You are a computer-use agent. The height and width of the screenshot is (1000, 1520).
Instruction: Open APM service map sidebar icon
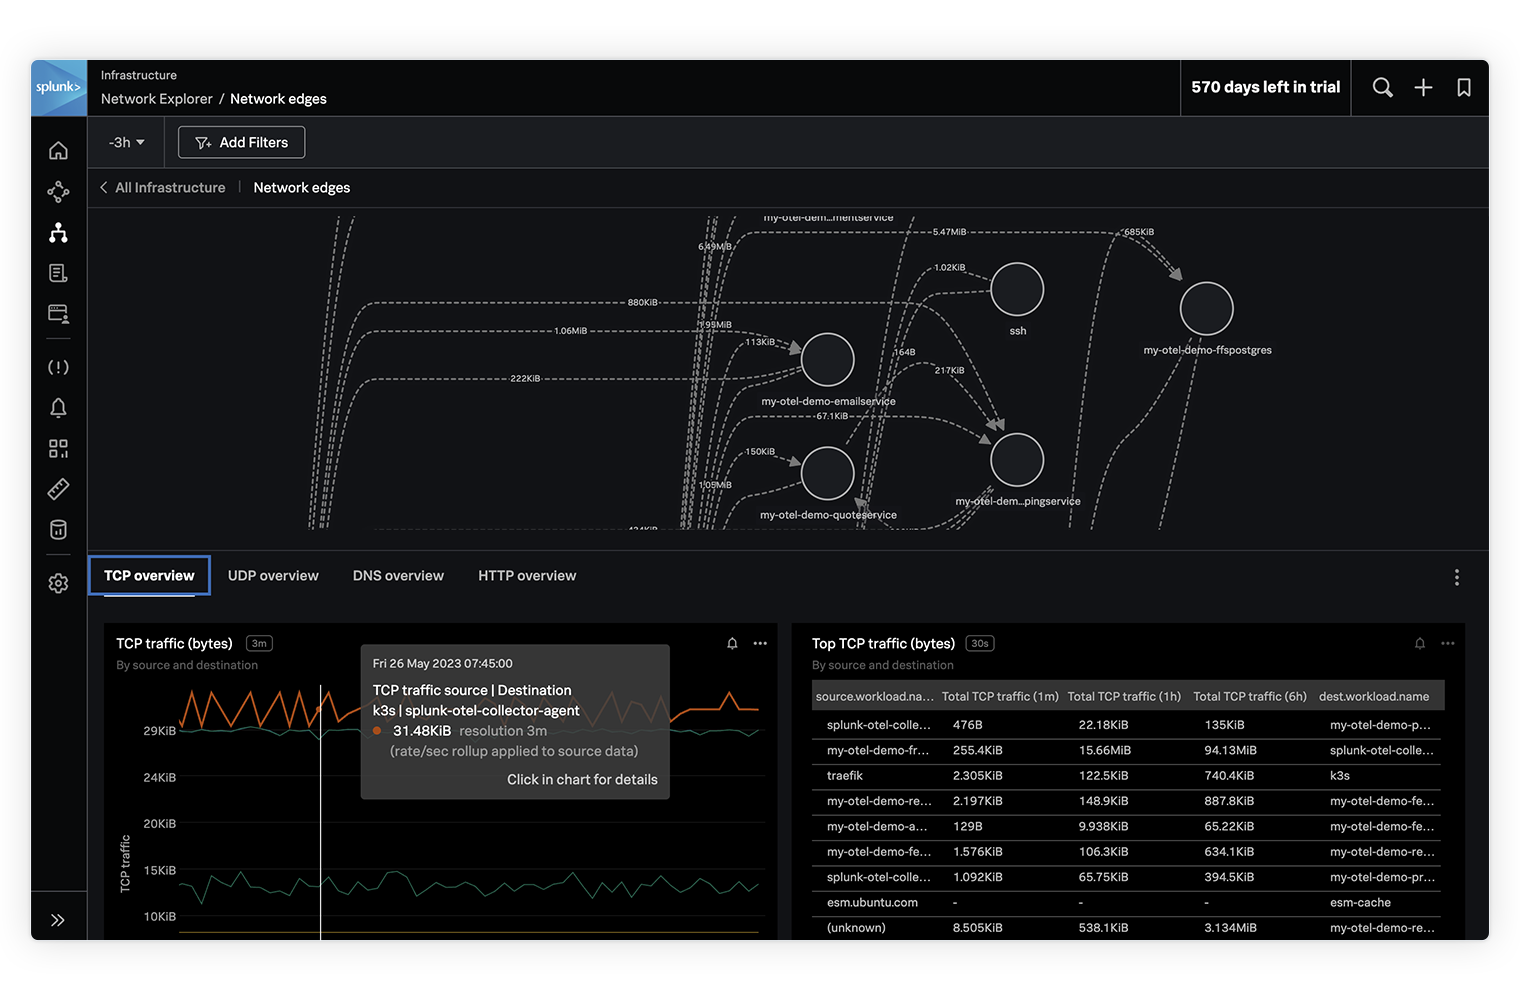58,192
